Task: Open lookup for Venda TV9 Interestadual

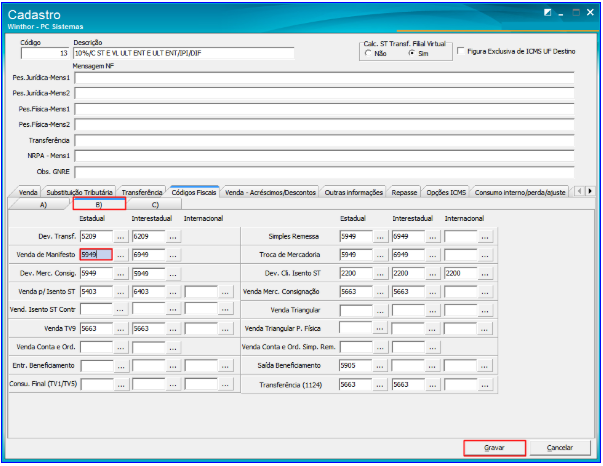Action: [x=173, y=329]
